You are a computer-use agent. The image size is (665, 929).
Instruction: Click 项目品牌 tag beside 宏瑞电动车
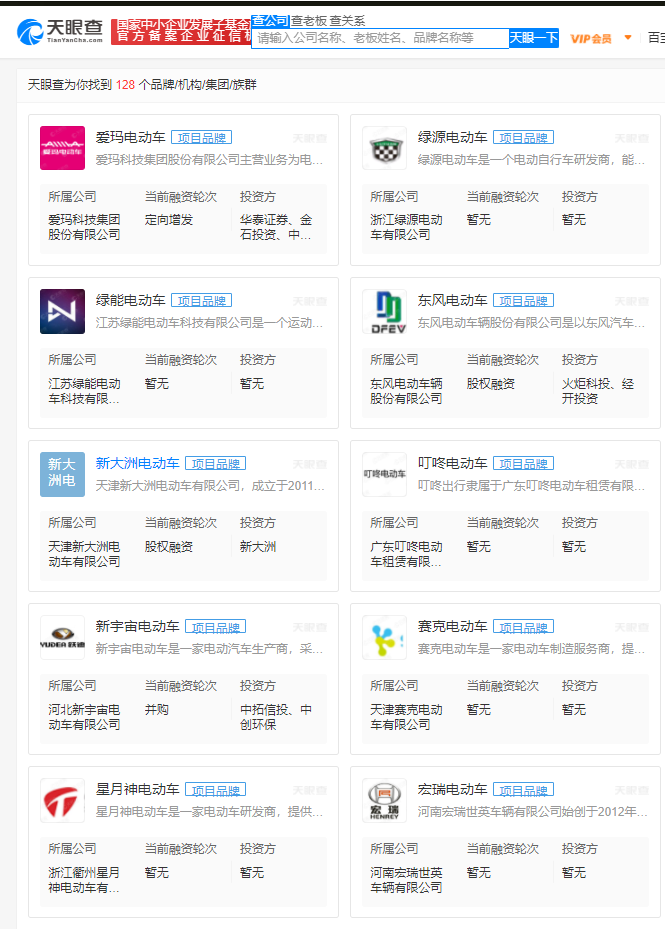pyautogui.click(x=523, y=790)
